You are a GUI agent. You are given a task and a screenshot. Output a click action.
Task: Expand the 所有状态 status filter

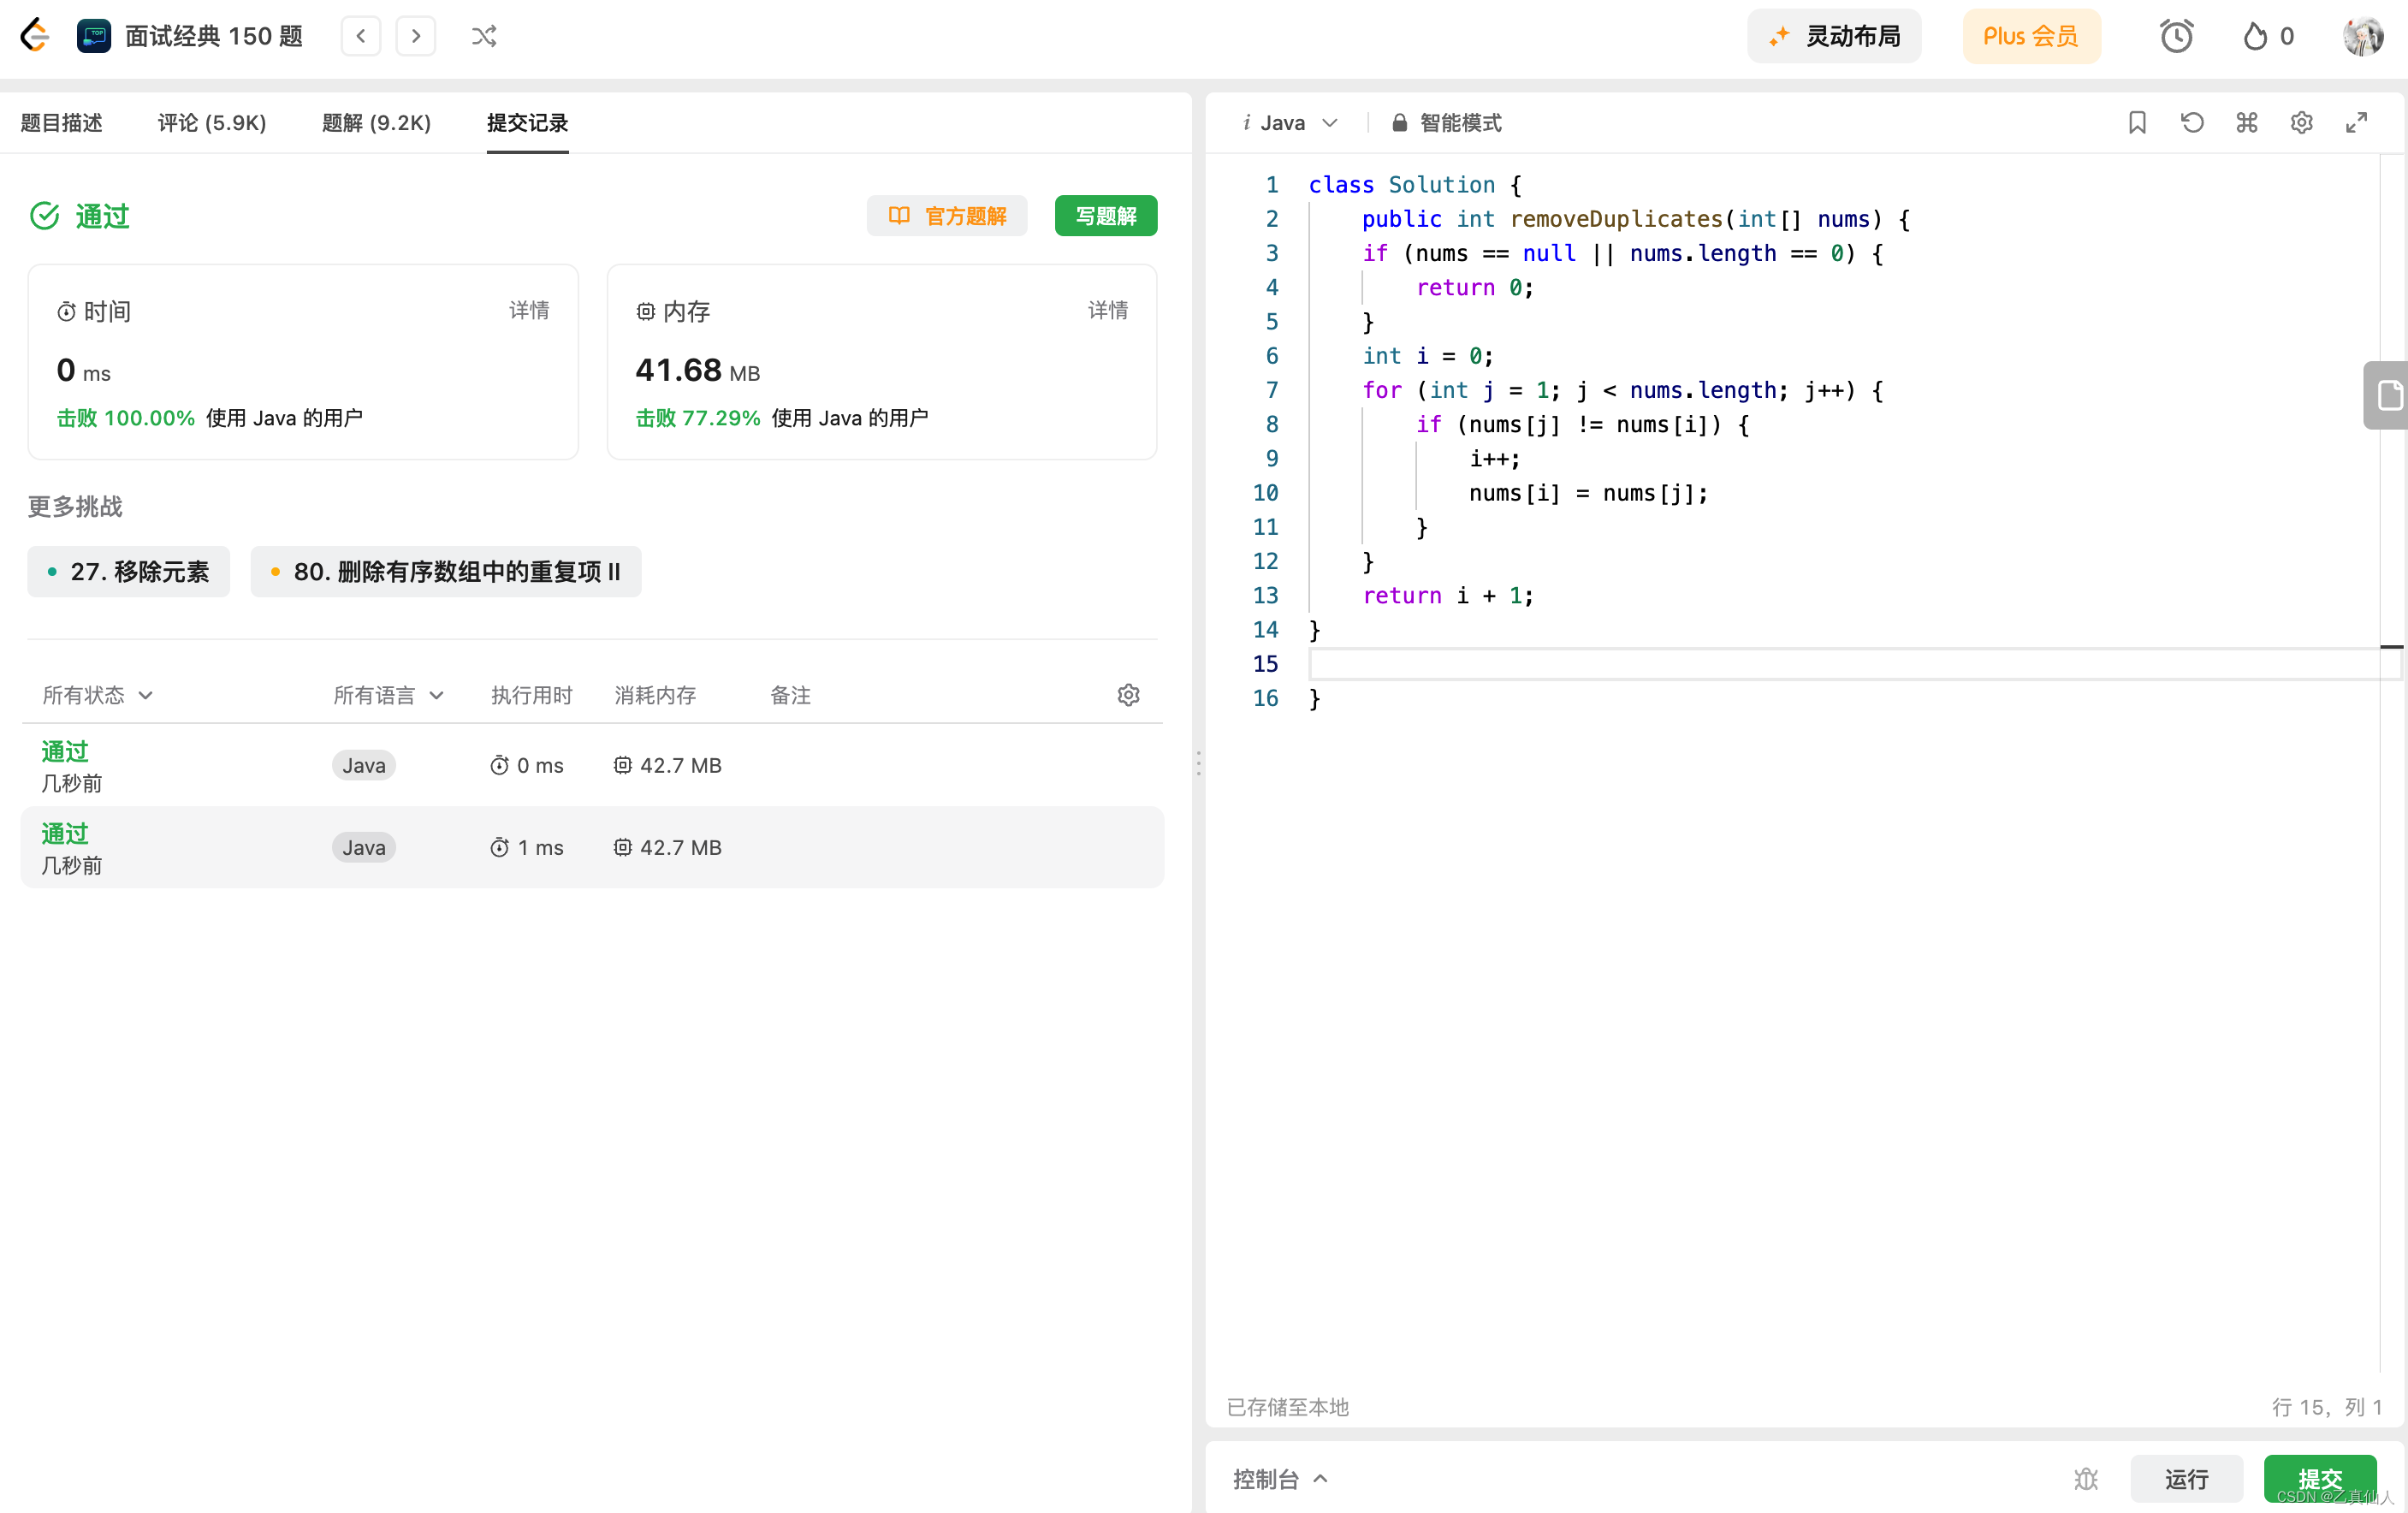coord(97,695)
